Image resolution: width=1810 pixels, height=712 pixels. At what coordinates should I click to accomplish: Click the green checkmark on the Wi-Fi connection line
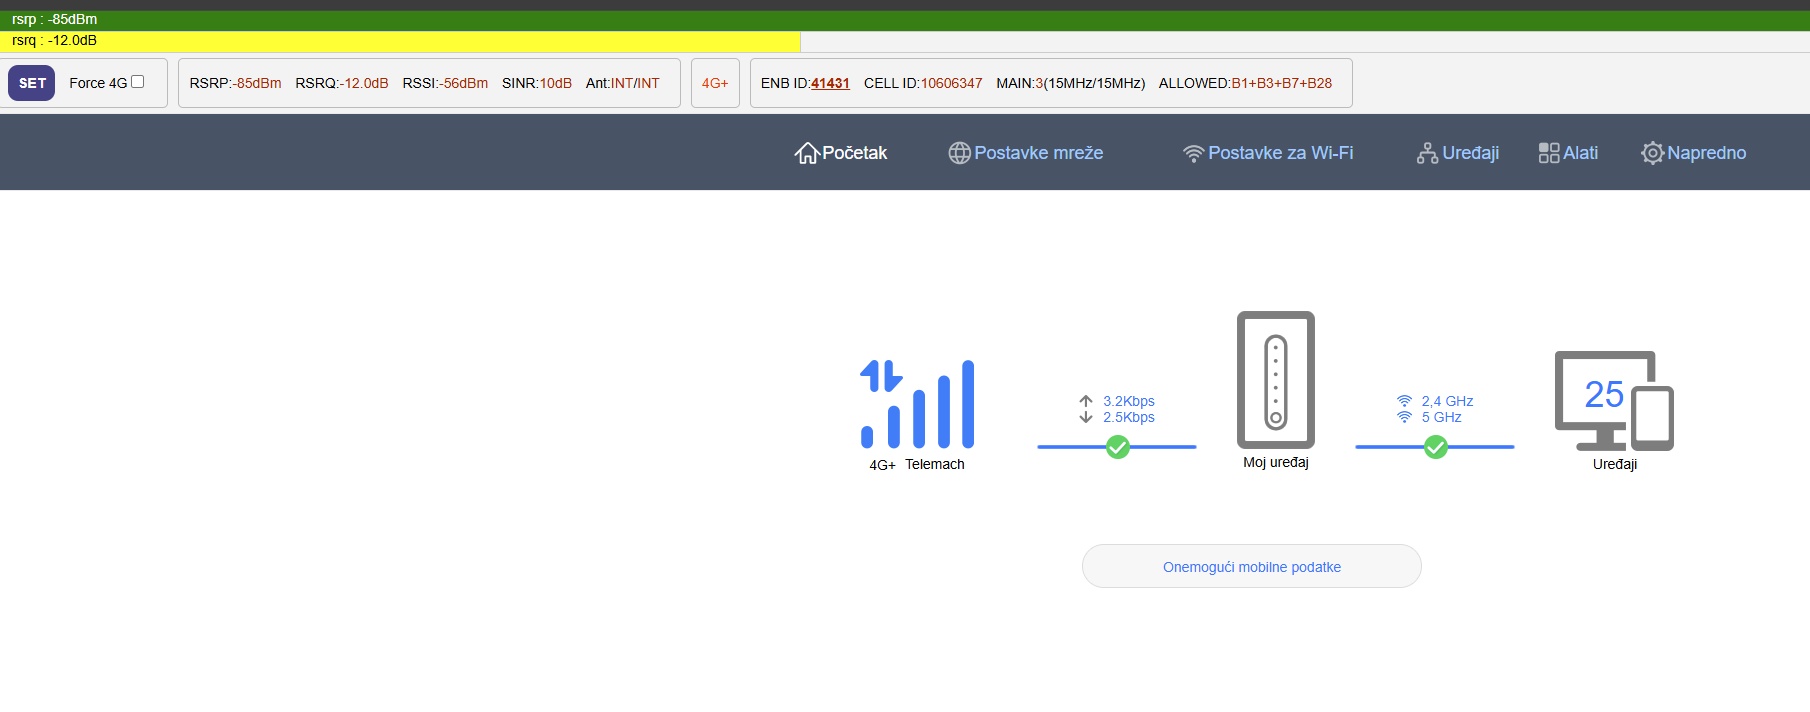[x=1435, y=447]
